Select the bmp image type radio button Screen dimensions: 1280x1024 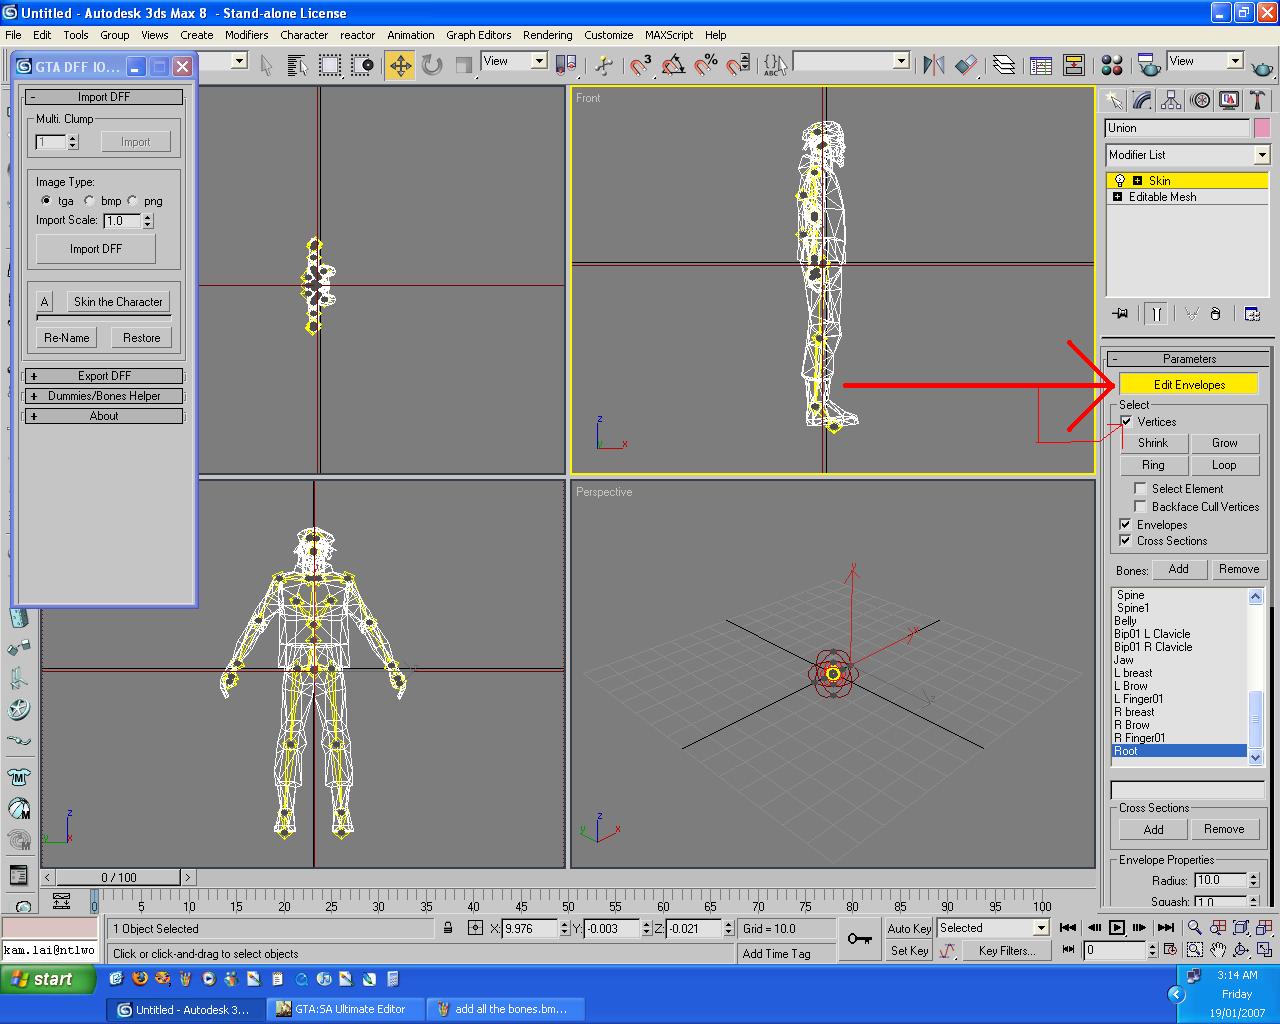click(90, 201)
